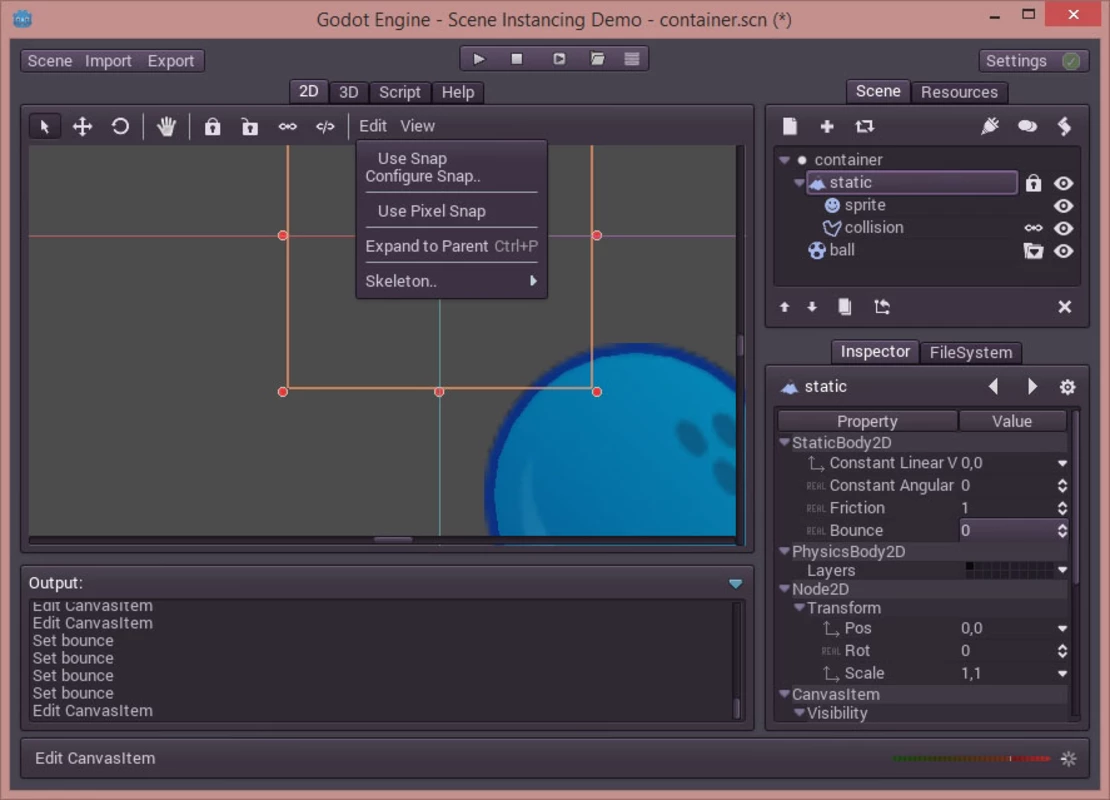Image resolution: width=1110 pixels, height=800 pixels.
Task: Click the add new node plus icon
Action: 827,126
